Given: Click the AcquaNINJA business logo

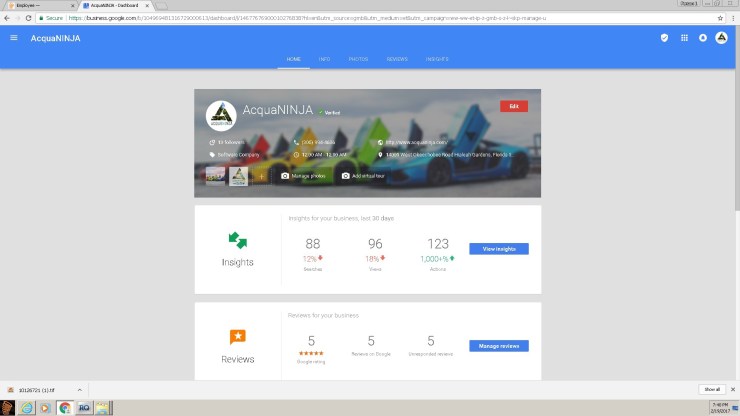Looking at the screenshot, I should (220, 116).
